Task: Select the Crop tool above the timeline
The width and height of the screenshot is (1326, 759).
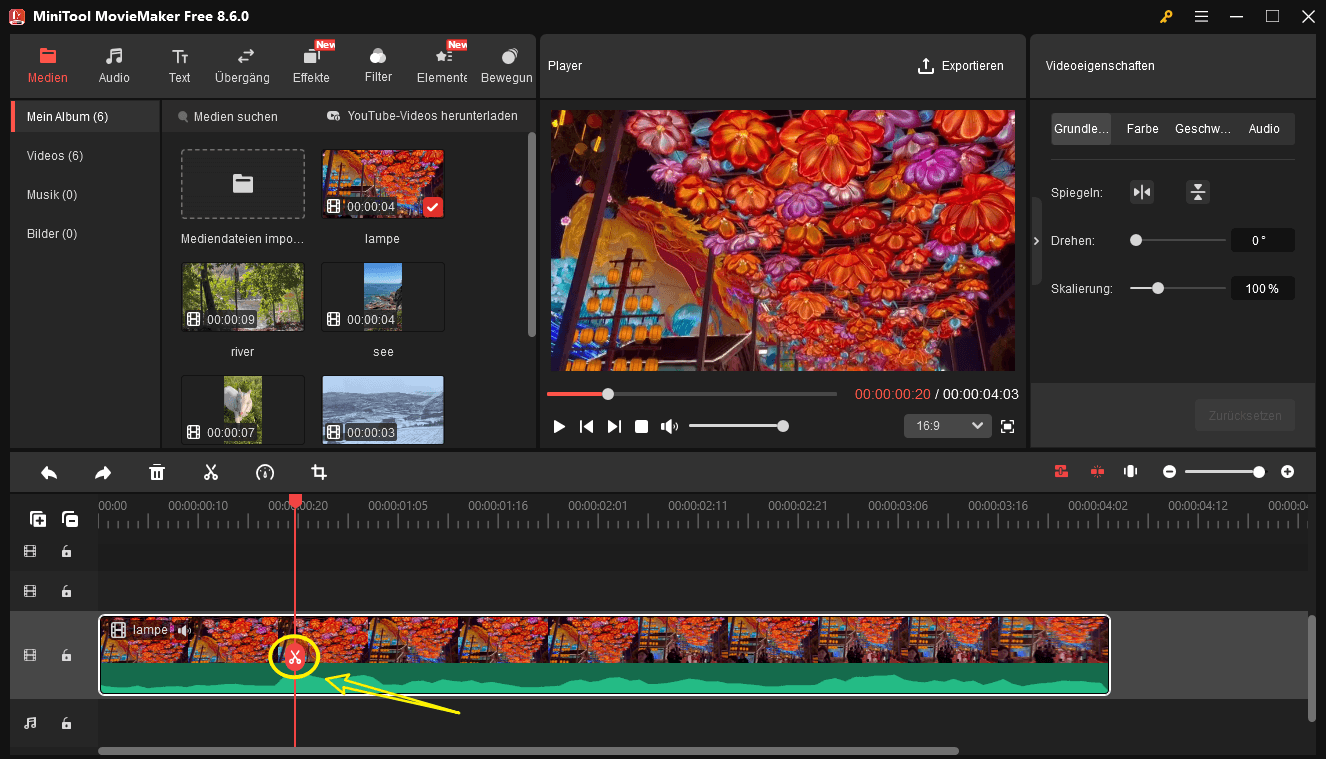Action: 319,471
